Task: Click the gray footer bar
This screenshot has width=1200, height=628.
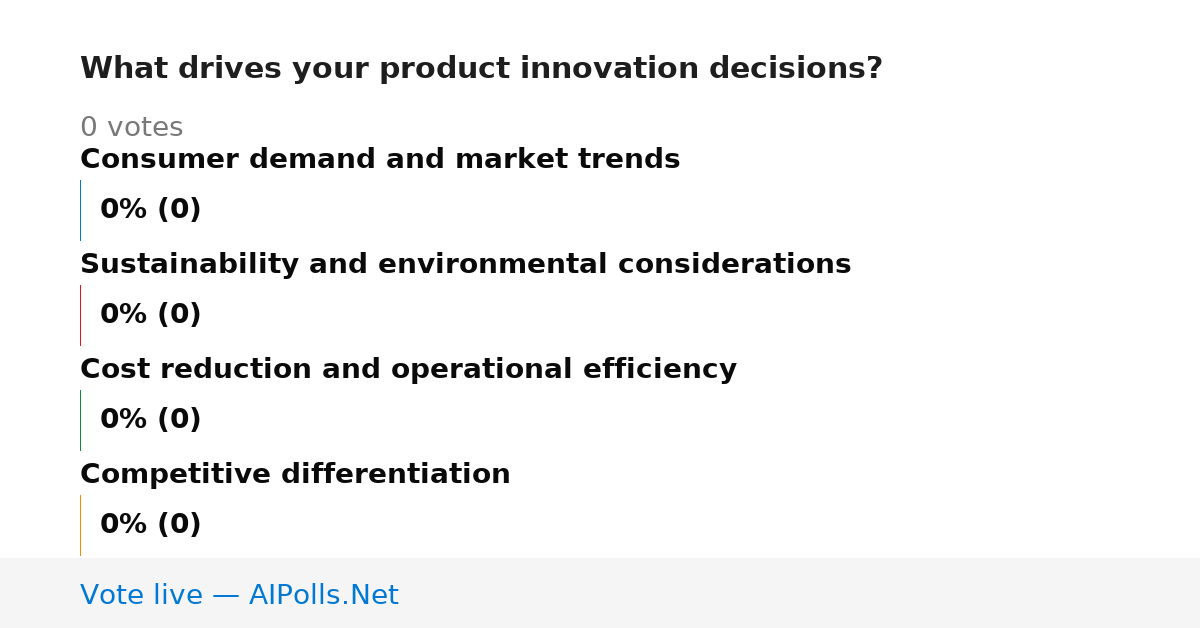Action: point(600,593)
